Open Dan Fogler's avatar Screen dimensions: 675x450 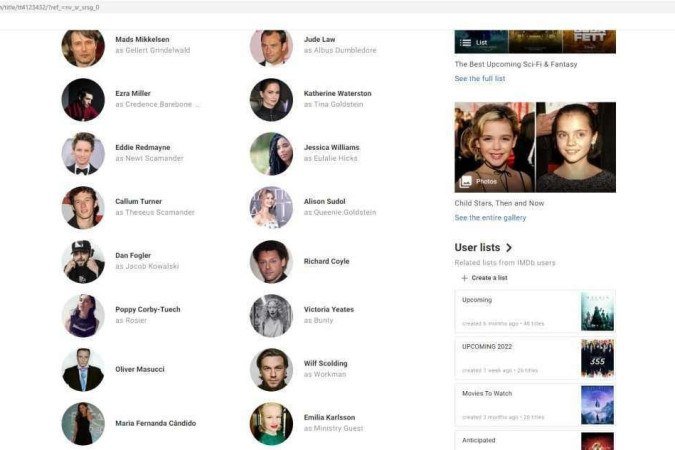point(83,261)
